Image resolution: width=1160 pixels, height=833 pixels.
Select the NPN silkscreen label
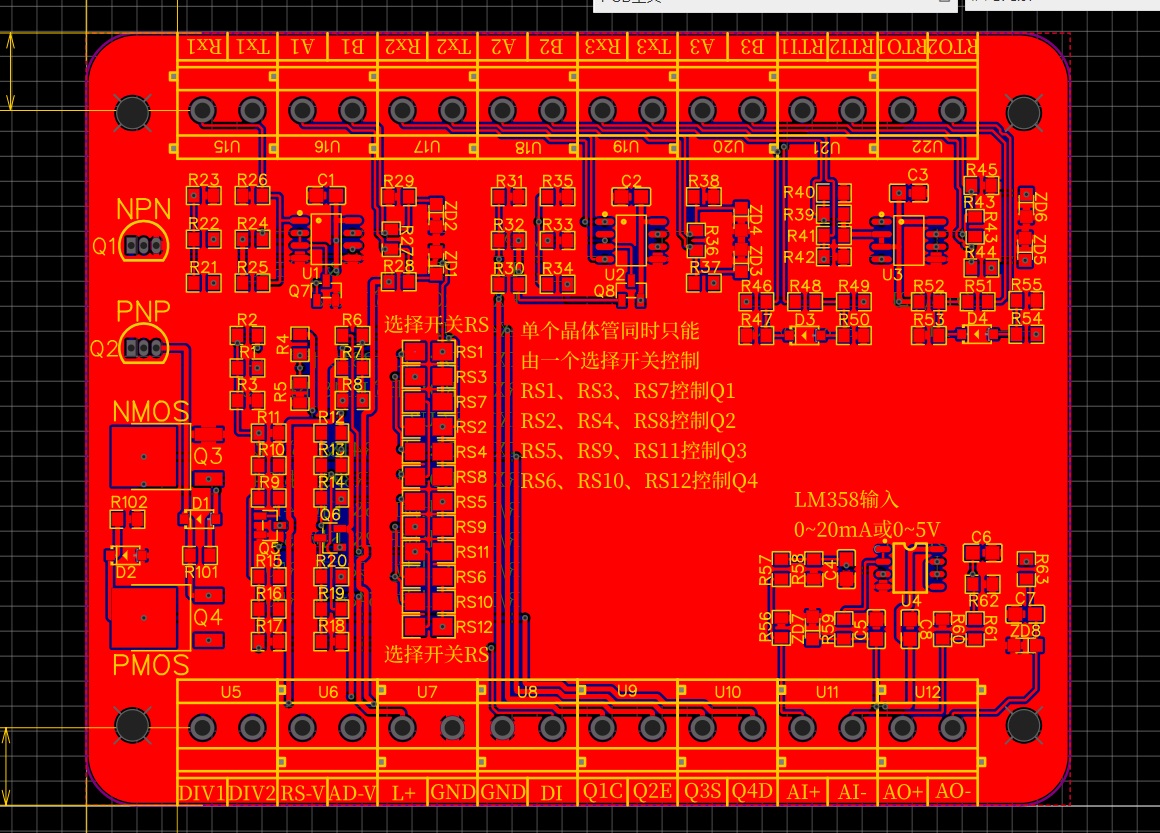click(144, 209)
